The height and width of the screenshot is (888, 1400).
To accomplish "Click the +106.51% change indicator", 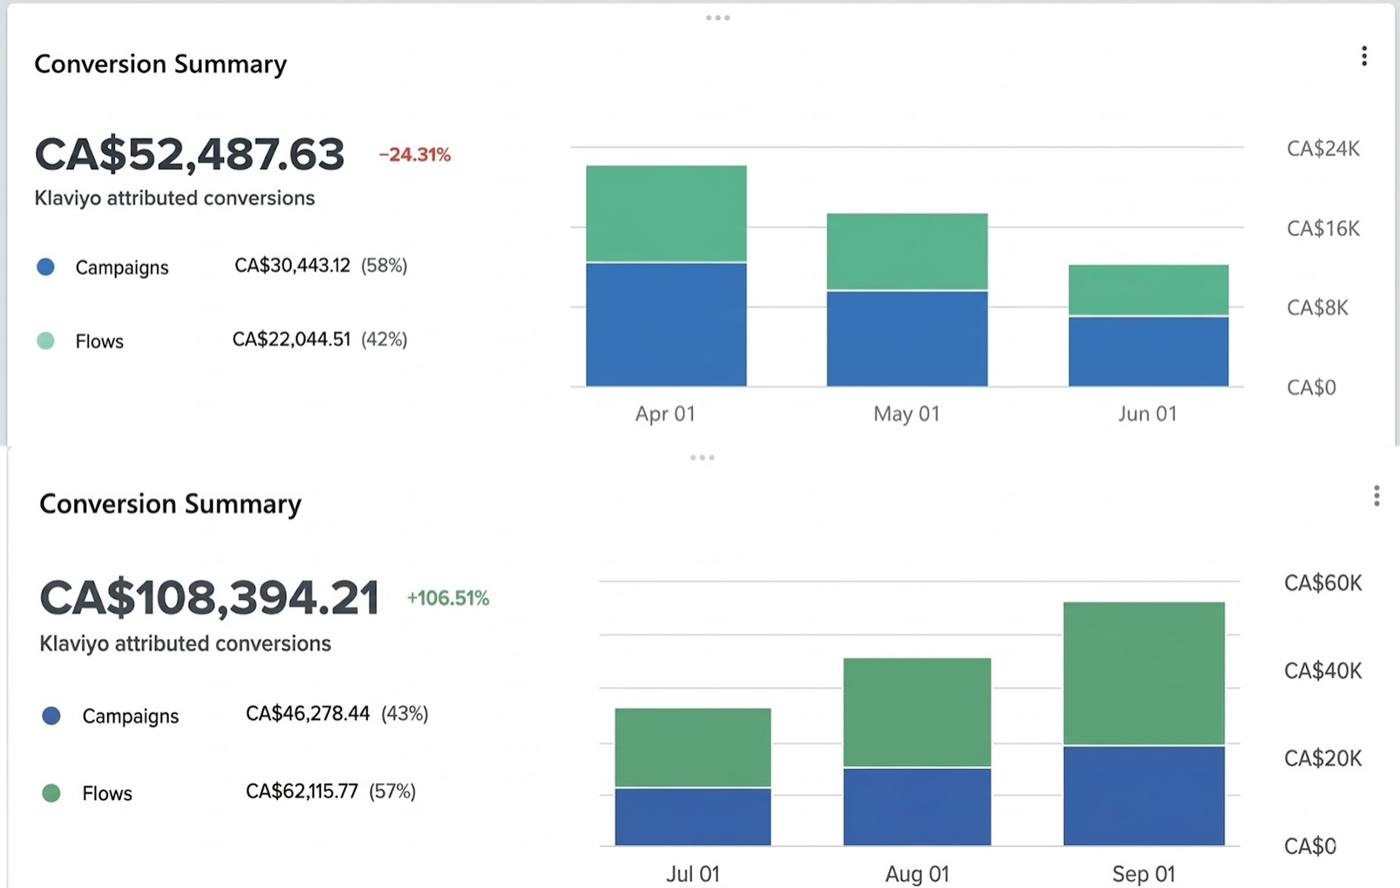I will click(x=448, y=598).
